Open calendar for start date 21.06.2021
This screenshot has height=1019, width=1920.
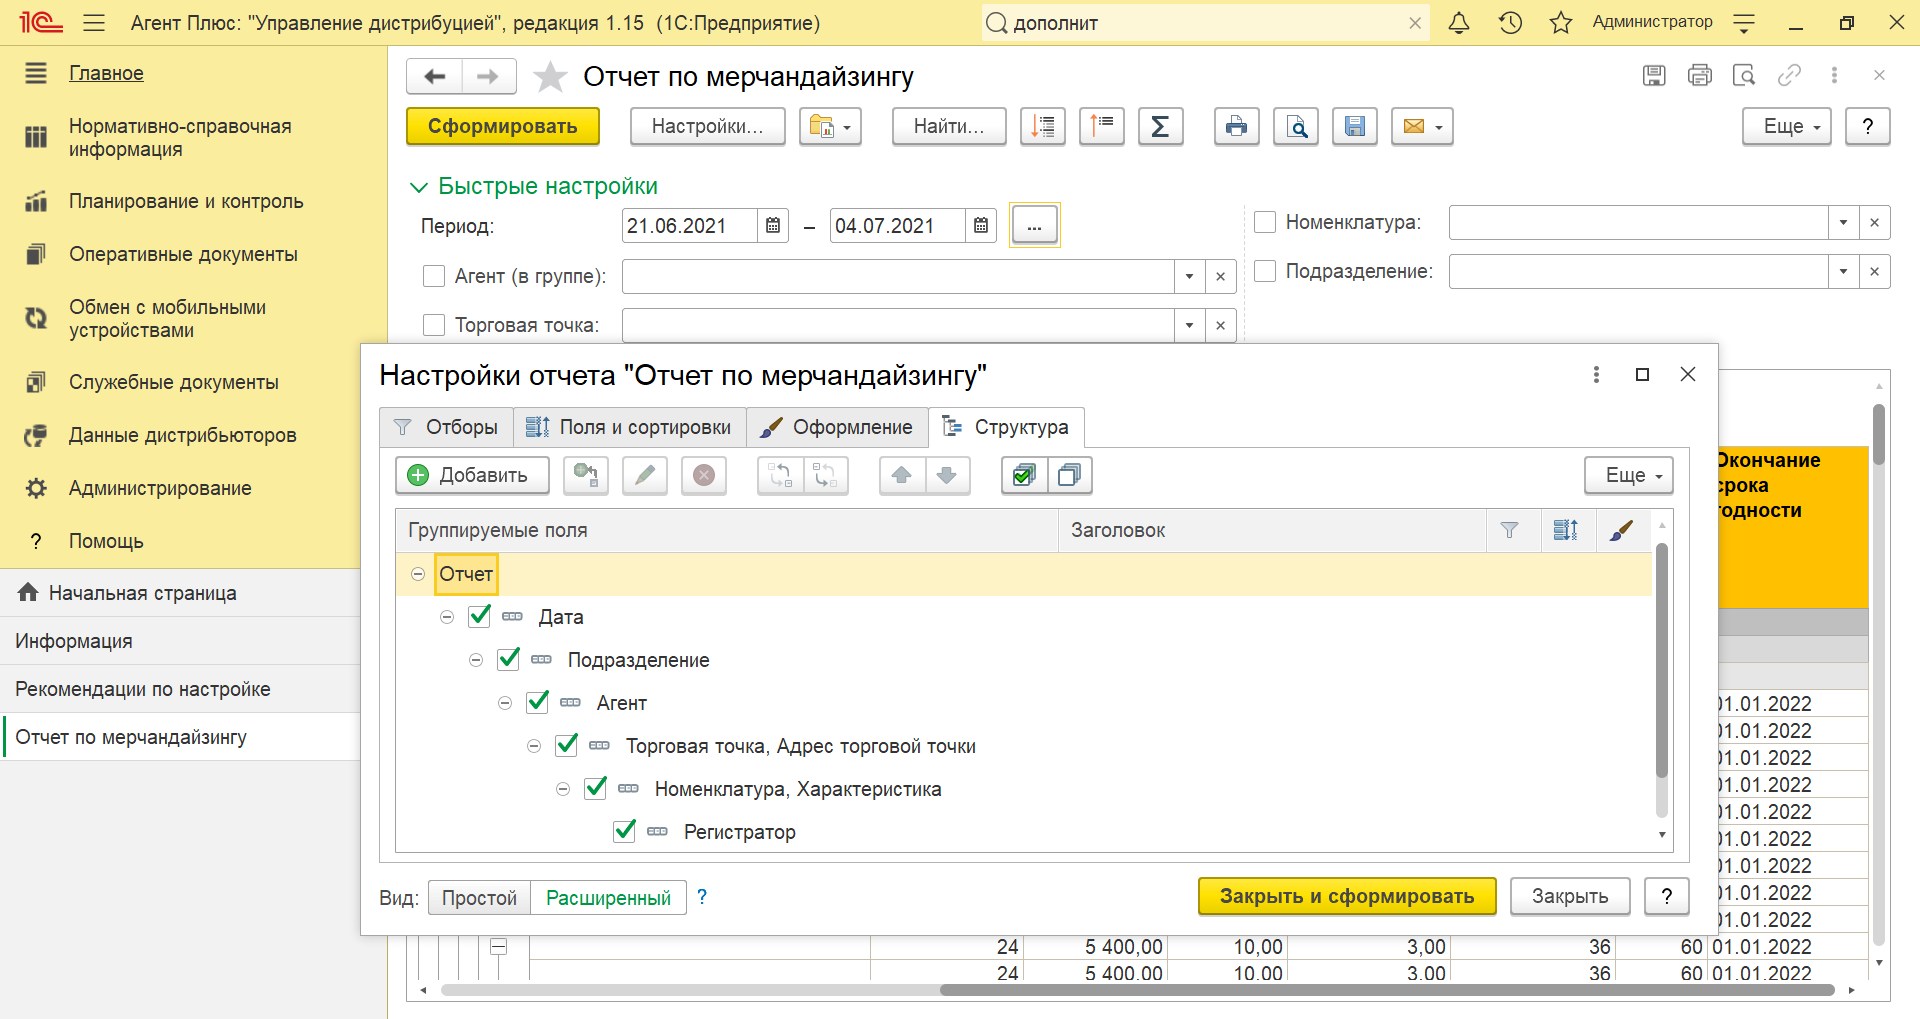(773, 226)
